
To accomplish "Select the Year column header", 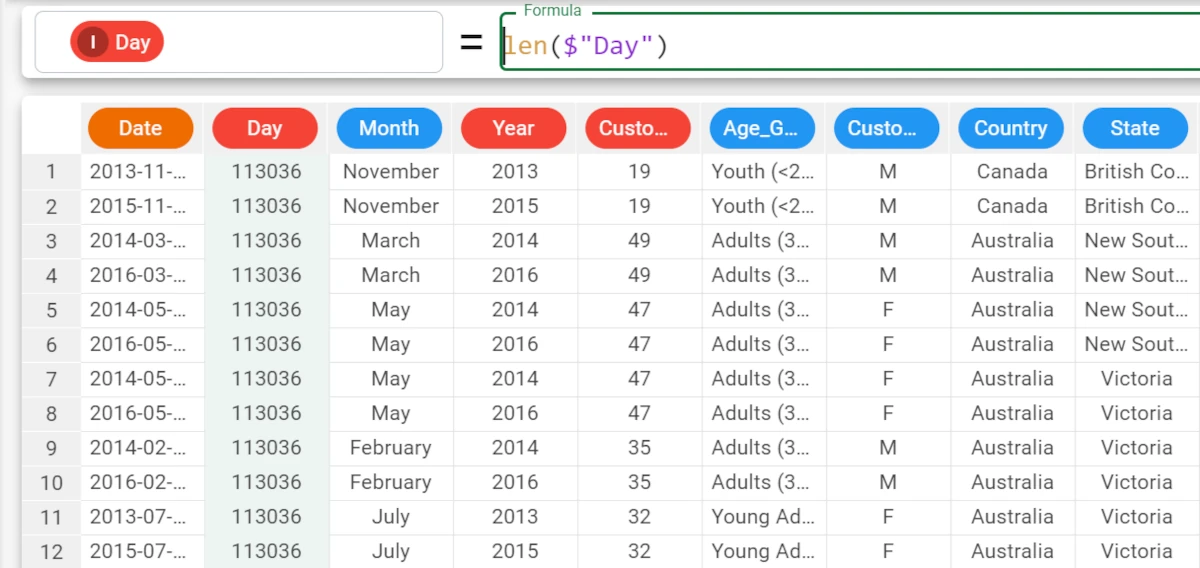I will (513, 128).
